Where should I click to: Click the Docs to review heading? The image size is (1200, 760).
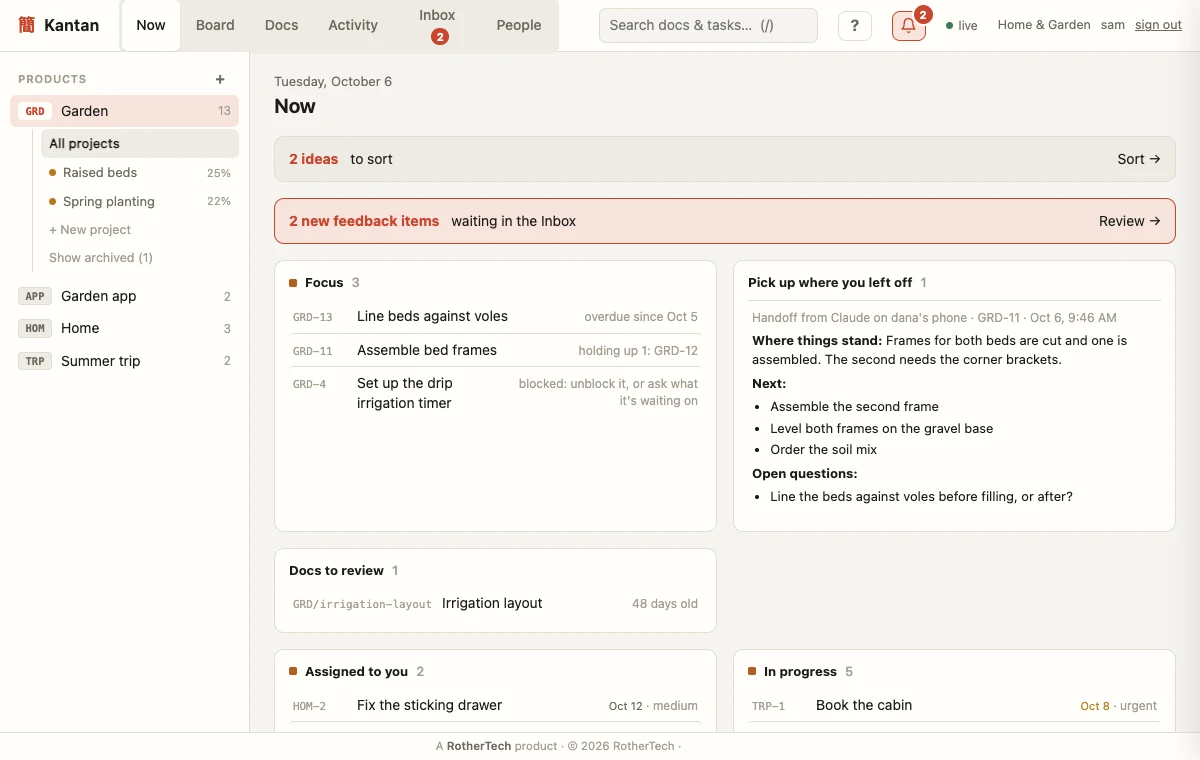[x=336, y=571]
